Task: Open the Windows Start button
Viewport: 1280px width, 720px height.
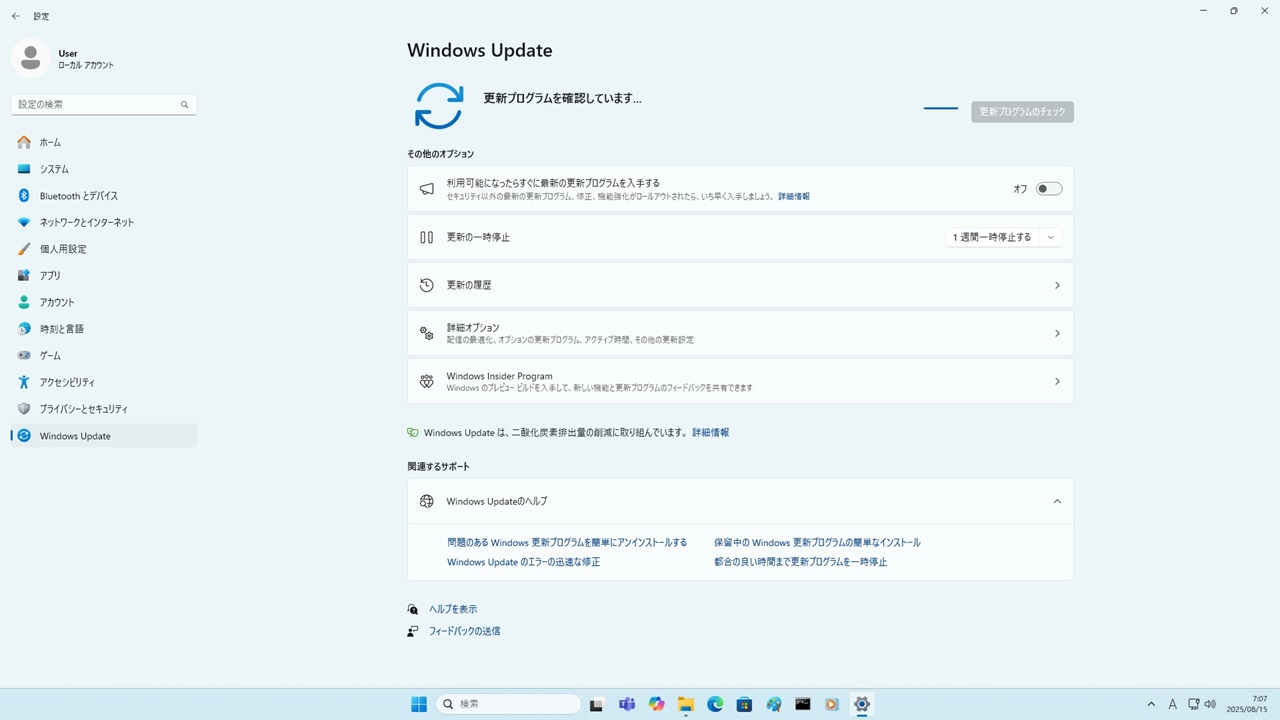Action: 419,704
